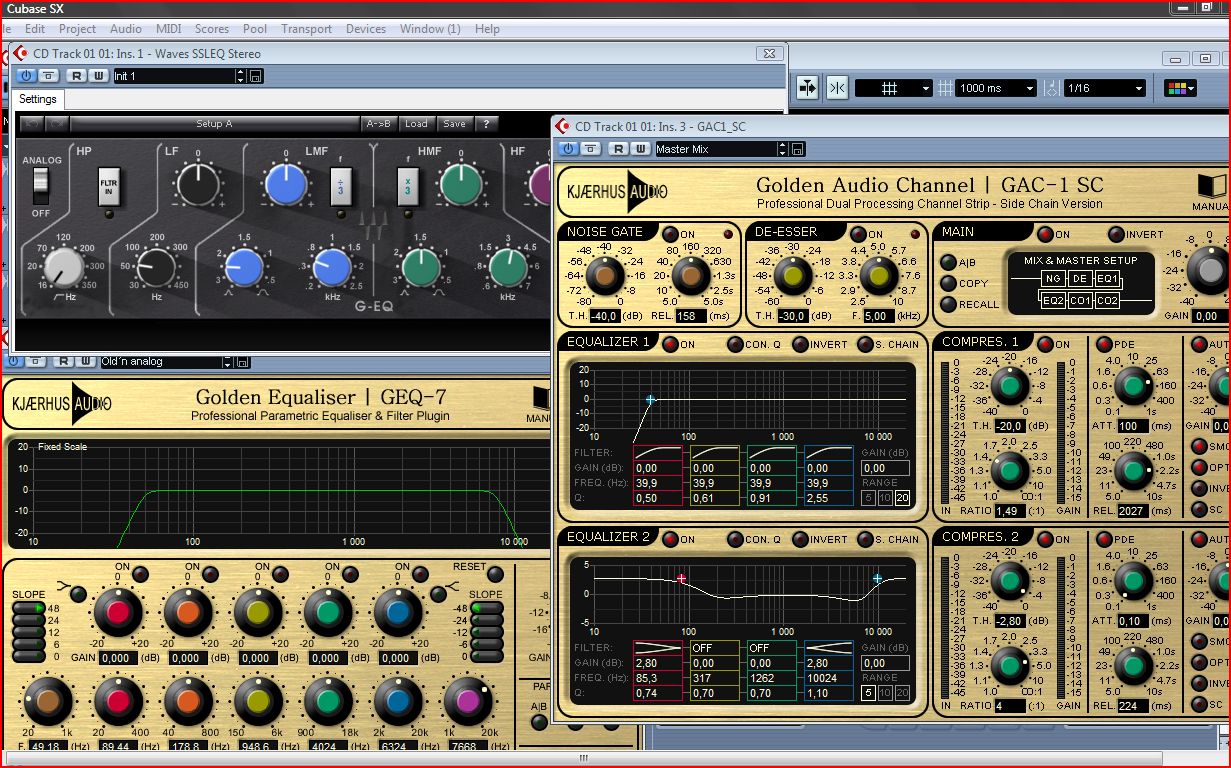Toggle the De-Esser ON LED

tap(860, 234)
